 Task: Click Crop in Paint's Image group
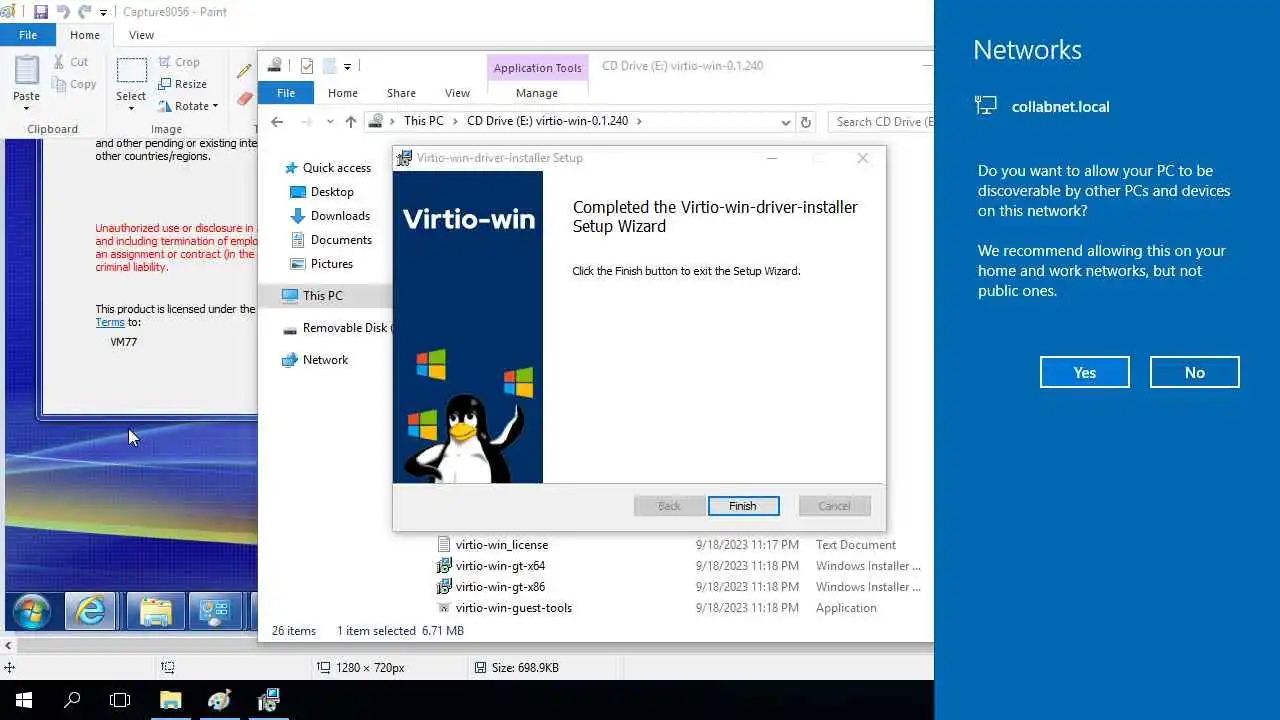pyautogui.click(x=178, y=62)
